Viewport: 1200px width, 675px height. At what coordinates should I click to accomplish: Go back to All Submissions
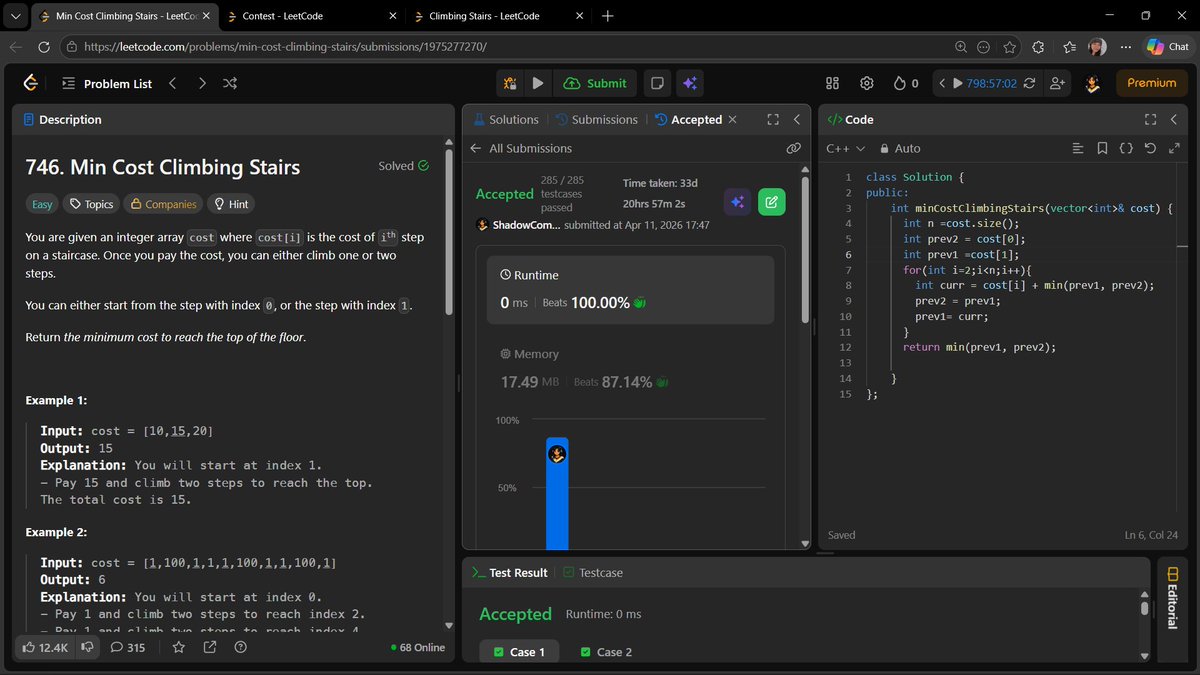pyautogui.click(x=520, y=148)
